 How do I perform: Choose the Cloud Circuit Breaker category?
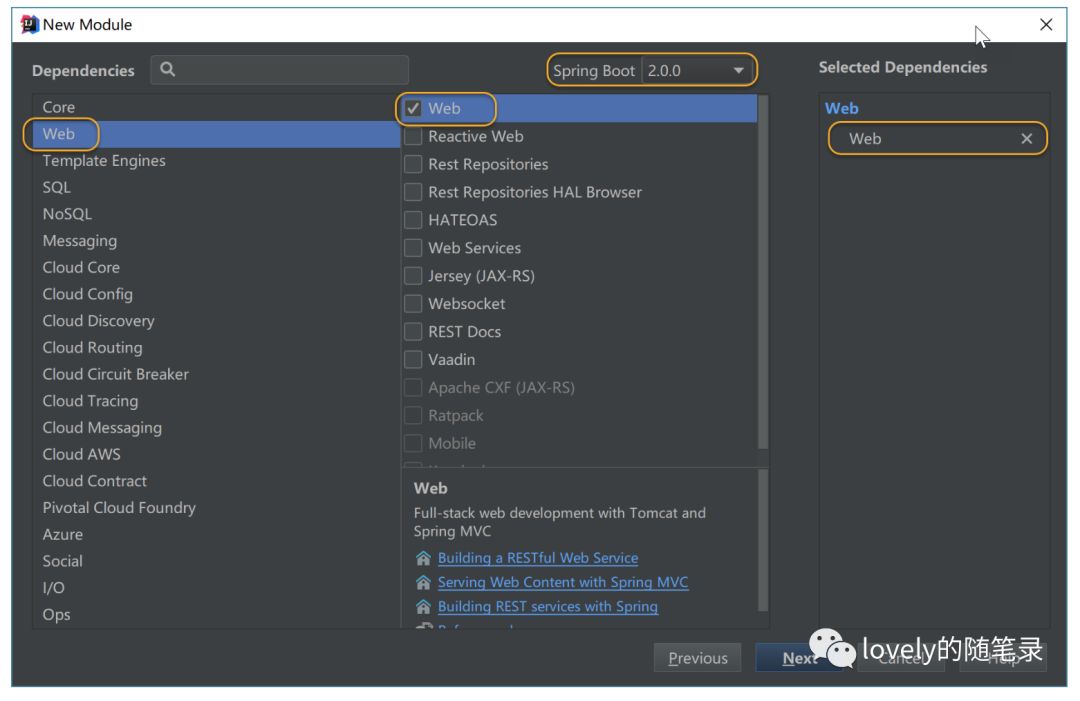coord(216,375)
